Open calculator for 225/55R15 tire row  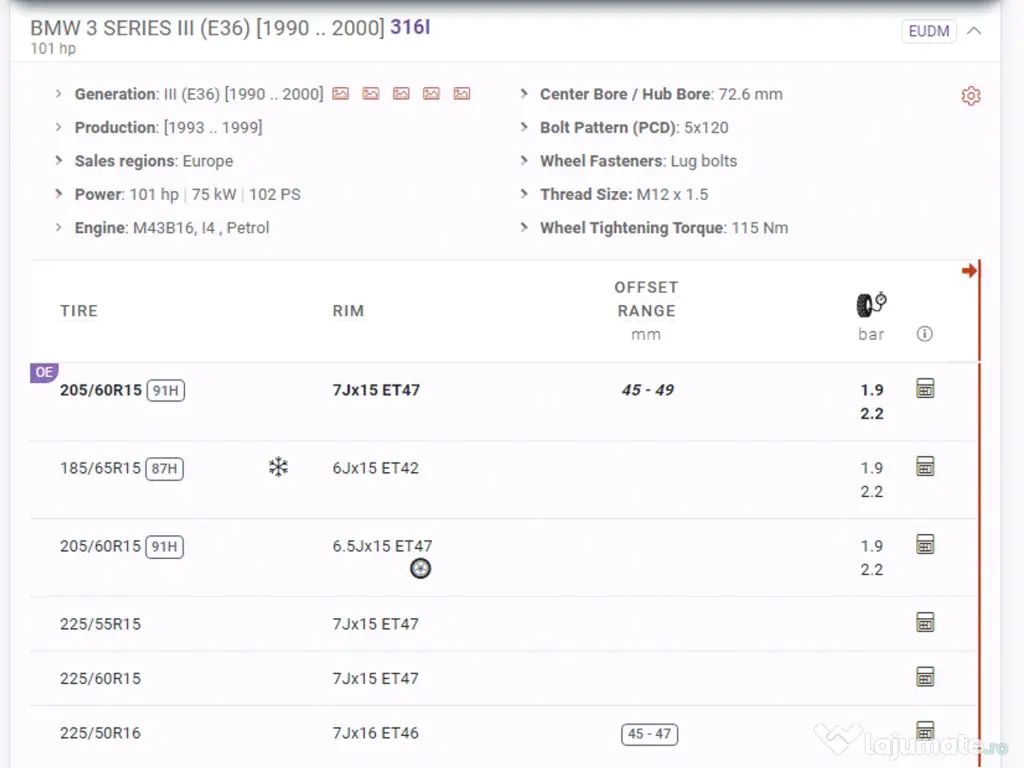click(x=925, y=623)
